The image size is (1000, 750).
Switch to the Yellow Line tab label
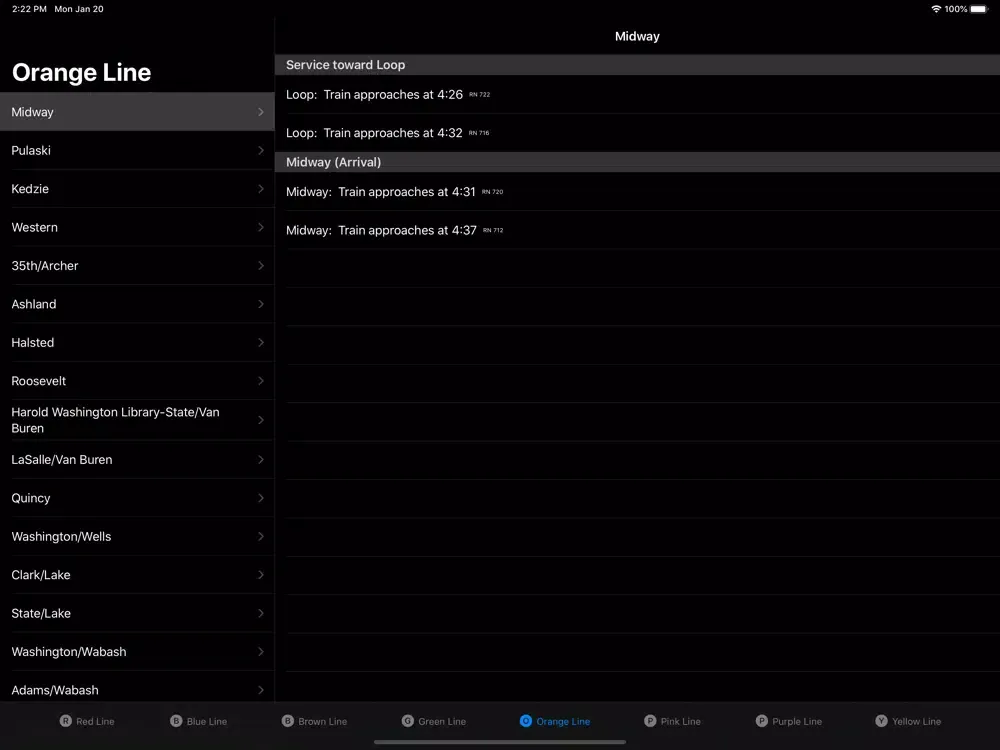coord(916,721)
